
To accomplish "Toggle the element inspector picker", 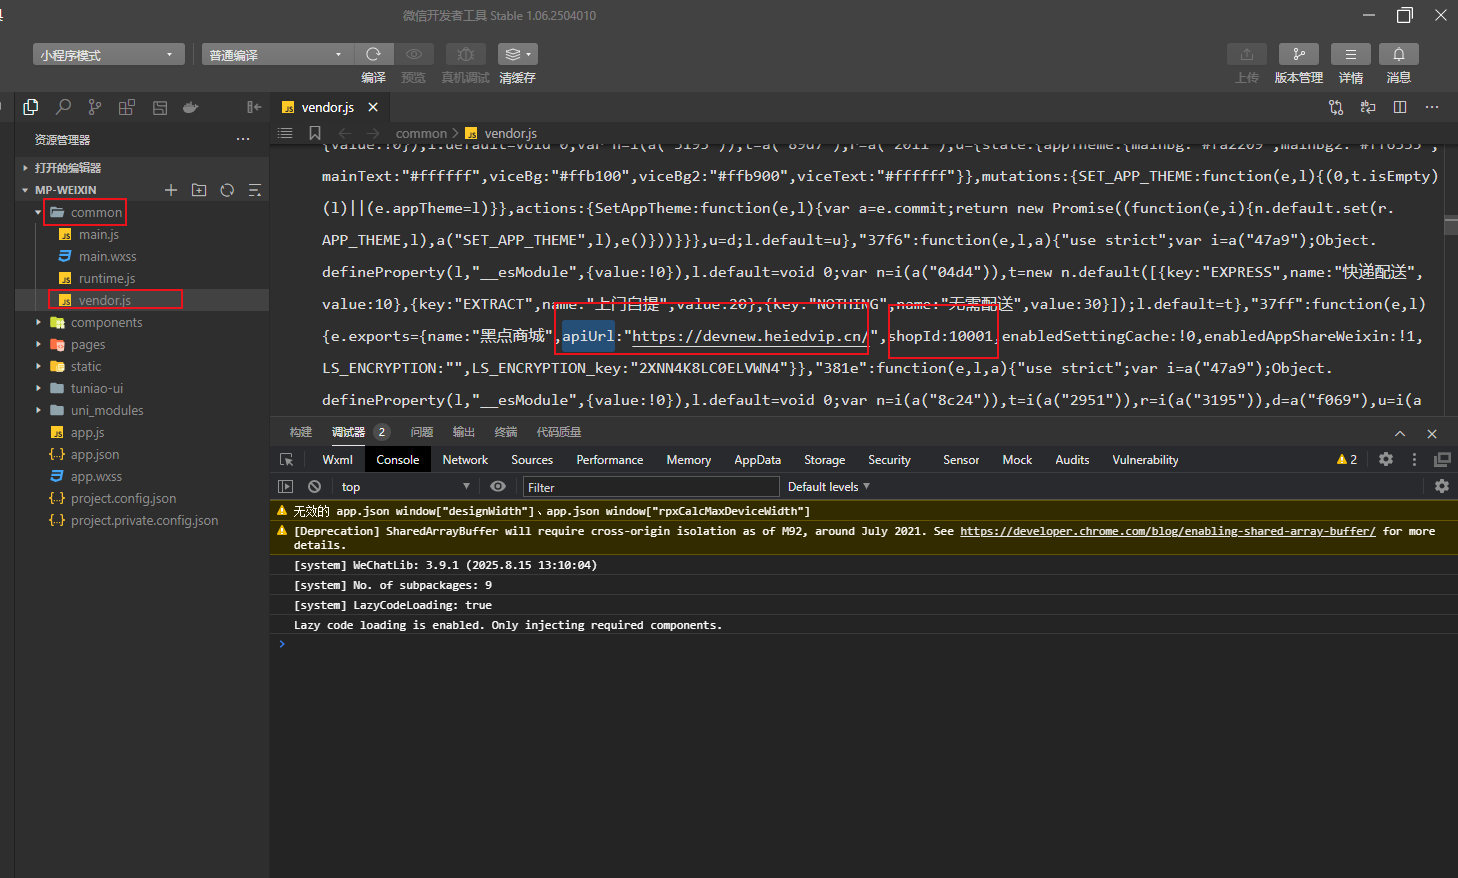I will click(x=287, y=460).
